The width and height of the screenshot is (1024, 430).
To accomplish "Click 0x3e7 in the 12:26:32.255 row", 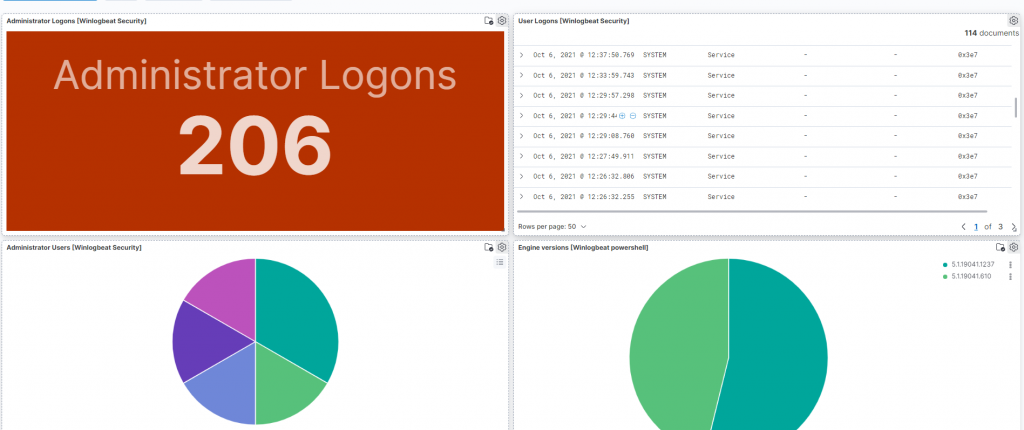I will coord(967,197).
